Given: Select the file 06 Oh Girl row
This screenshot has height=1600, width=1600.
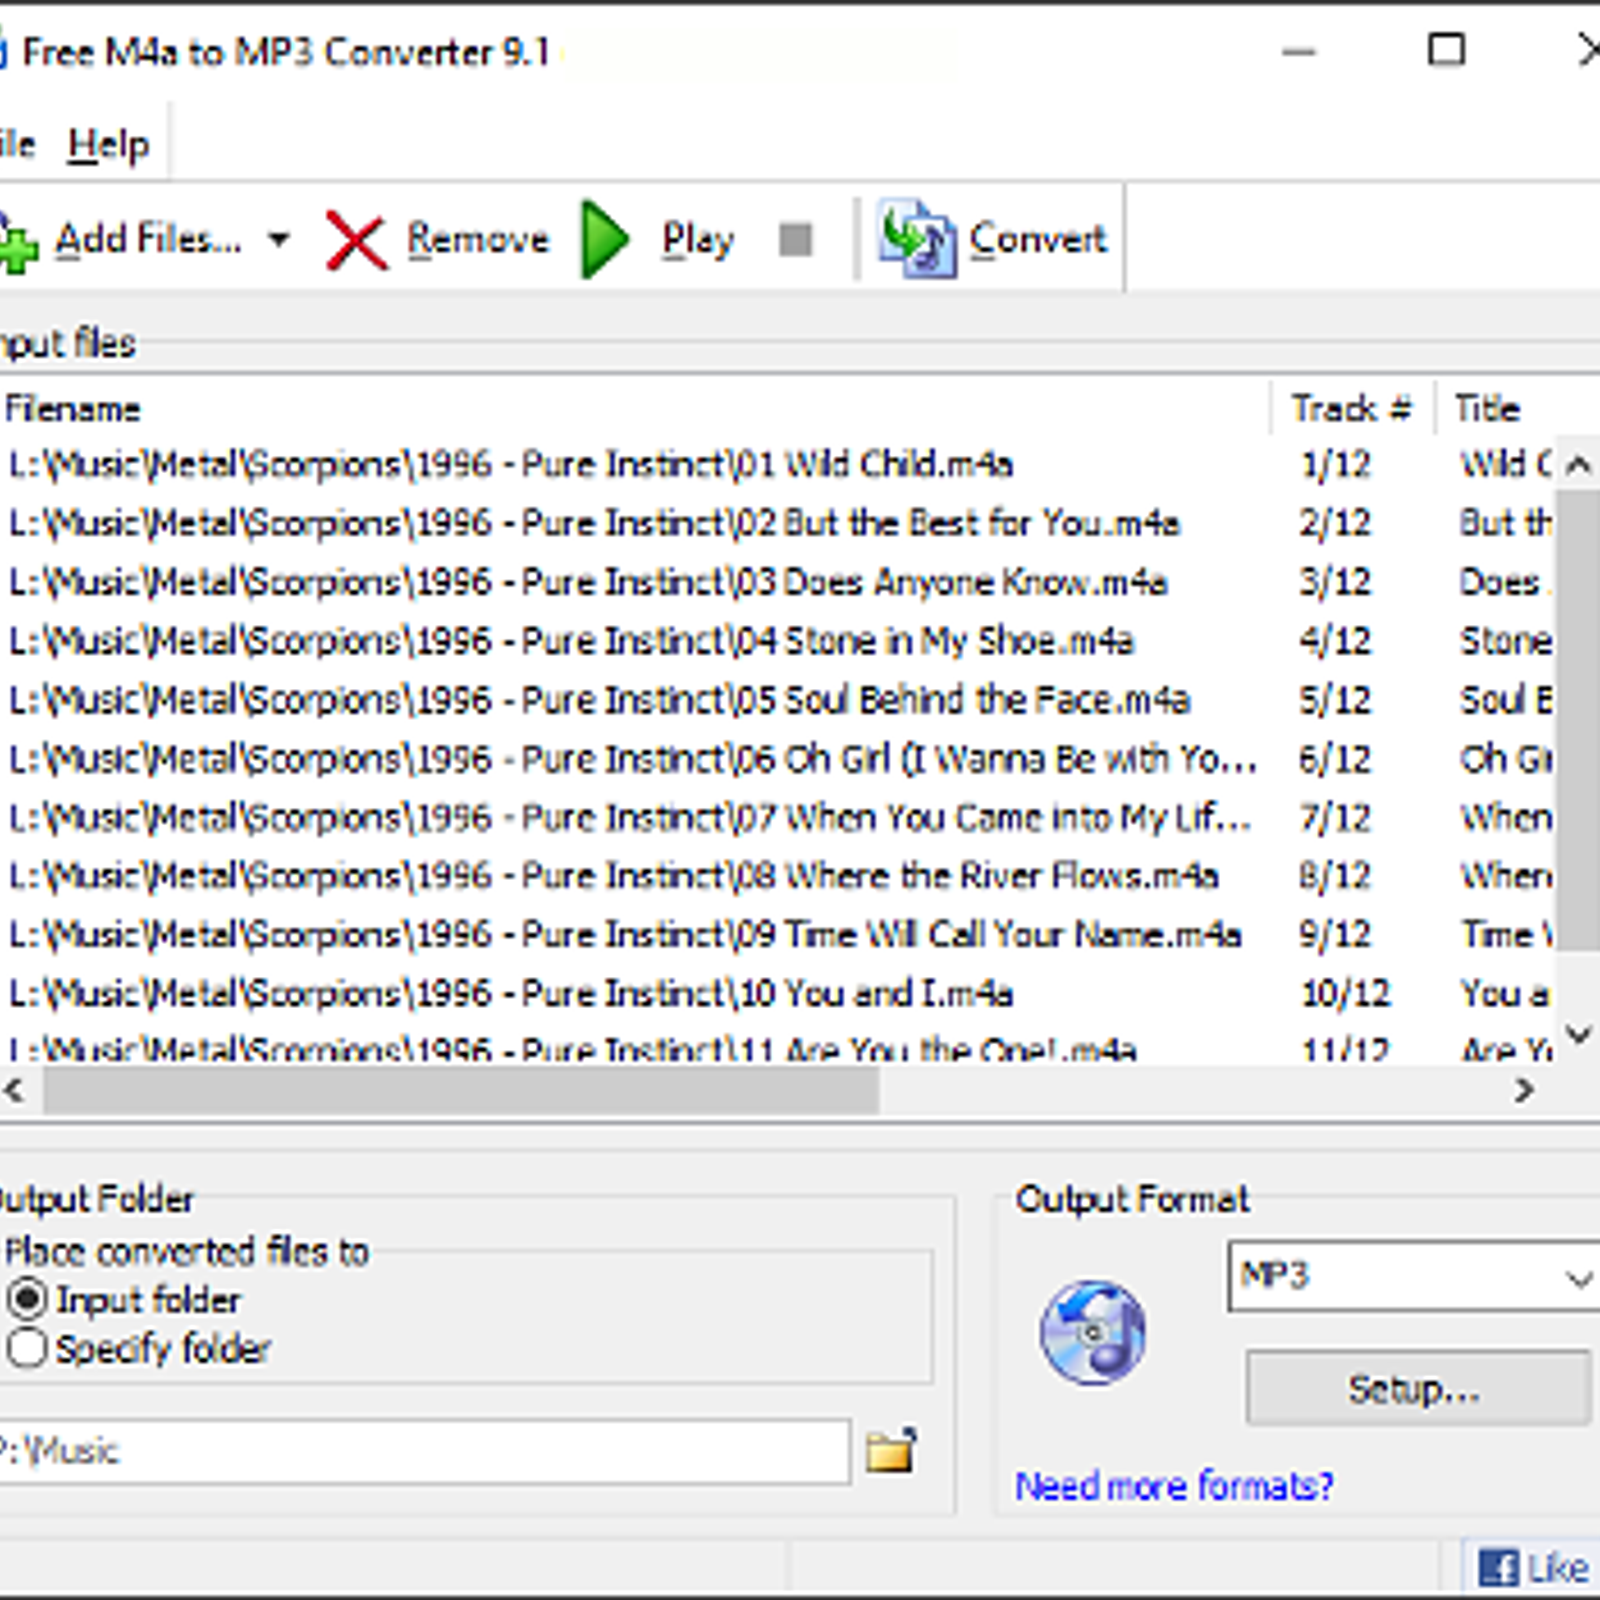Looking at the screenshot, I should 632,760.
